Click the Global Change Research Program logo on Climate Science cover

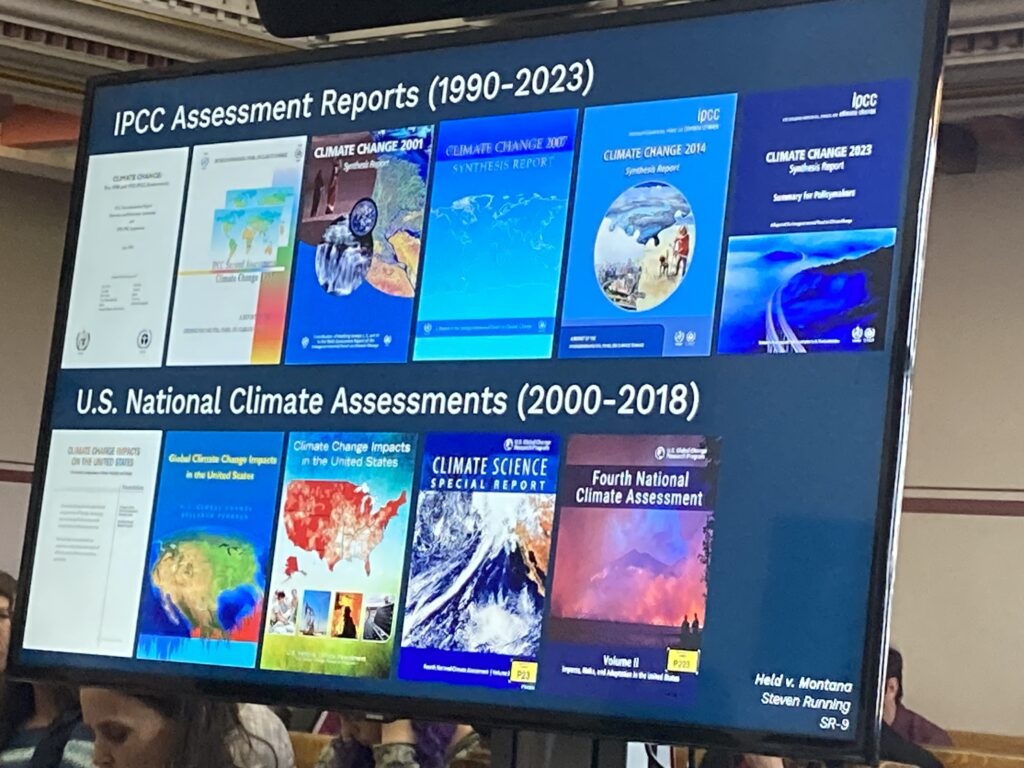click(x=528, y=445)
